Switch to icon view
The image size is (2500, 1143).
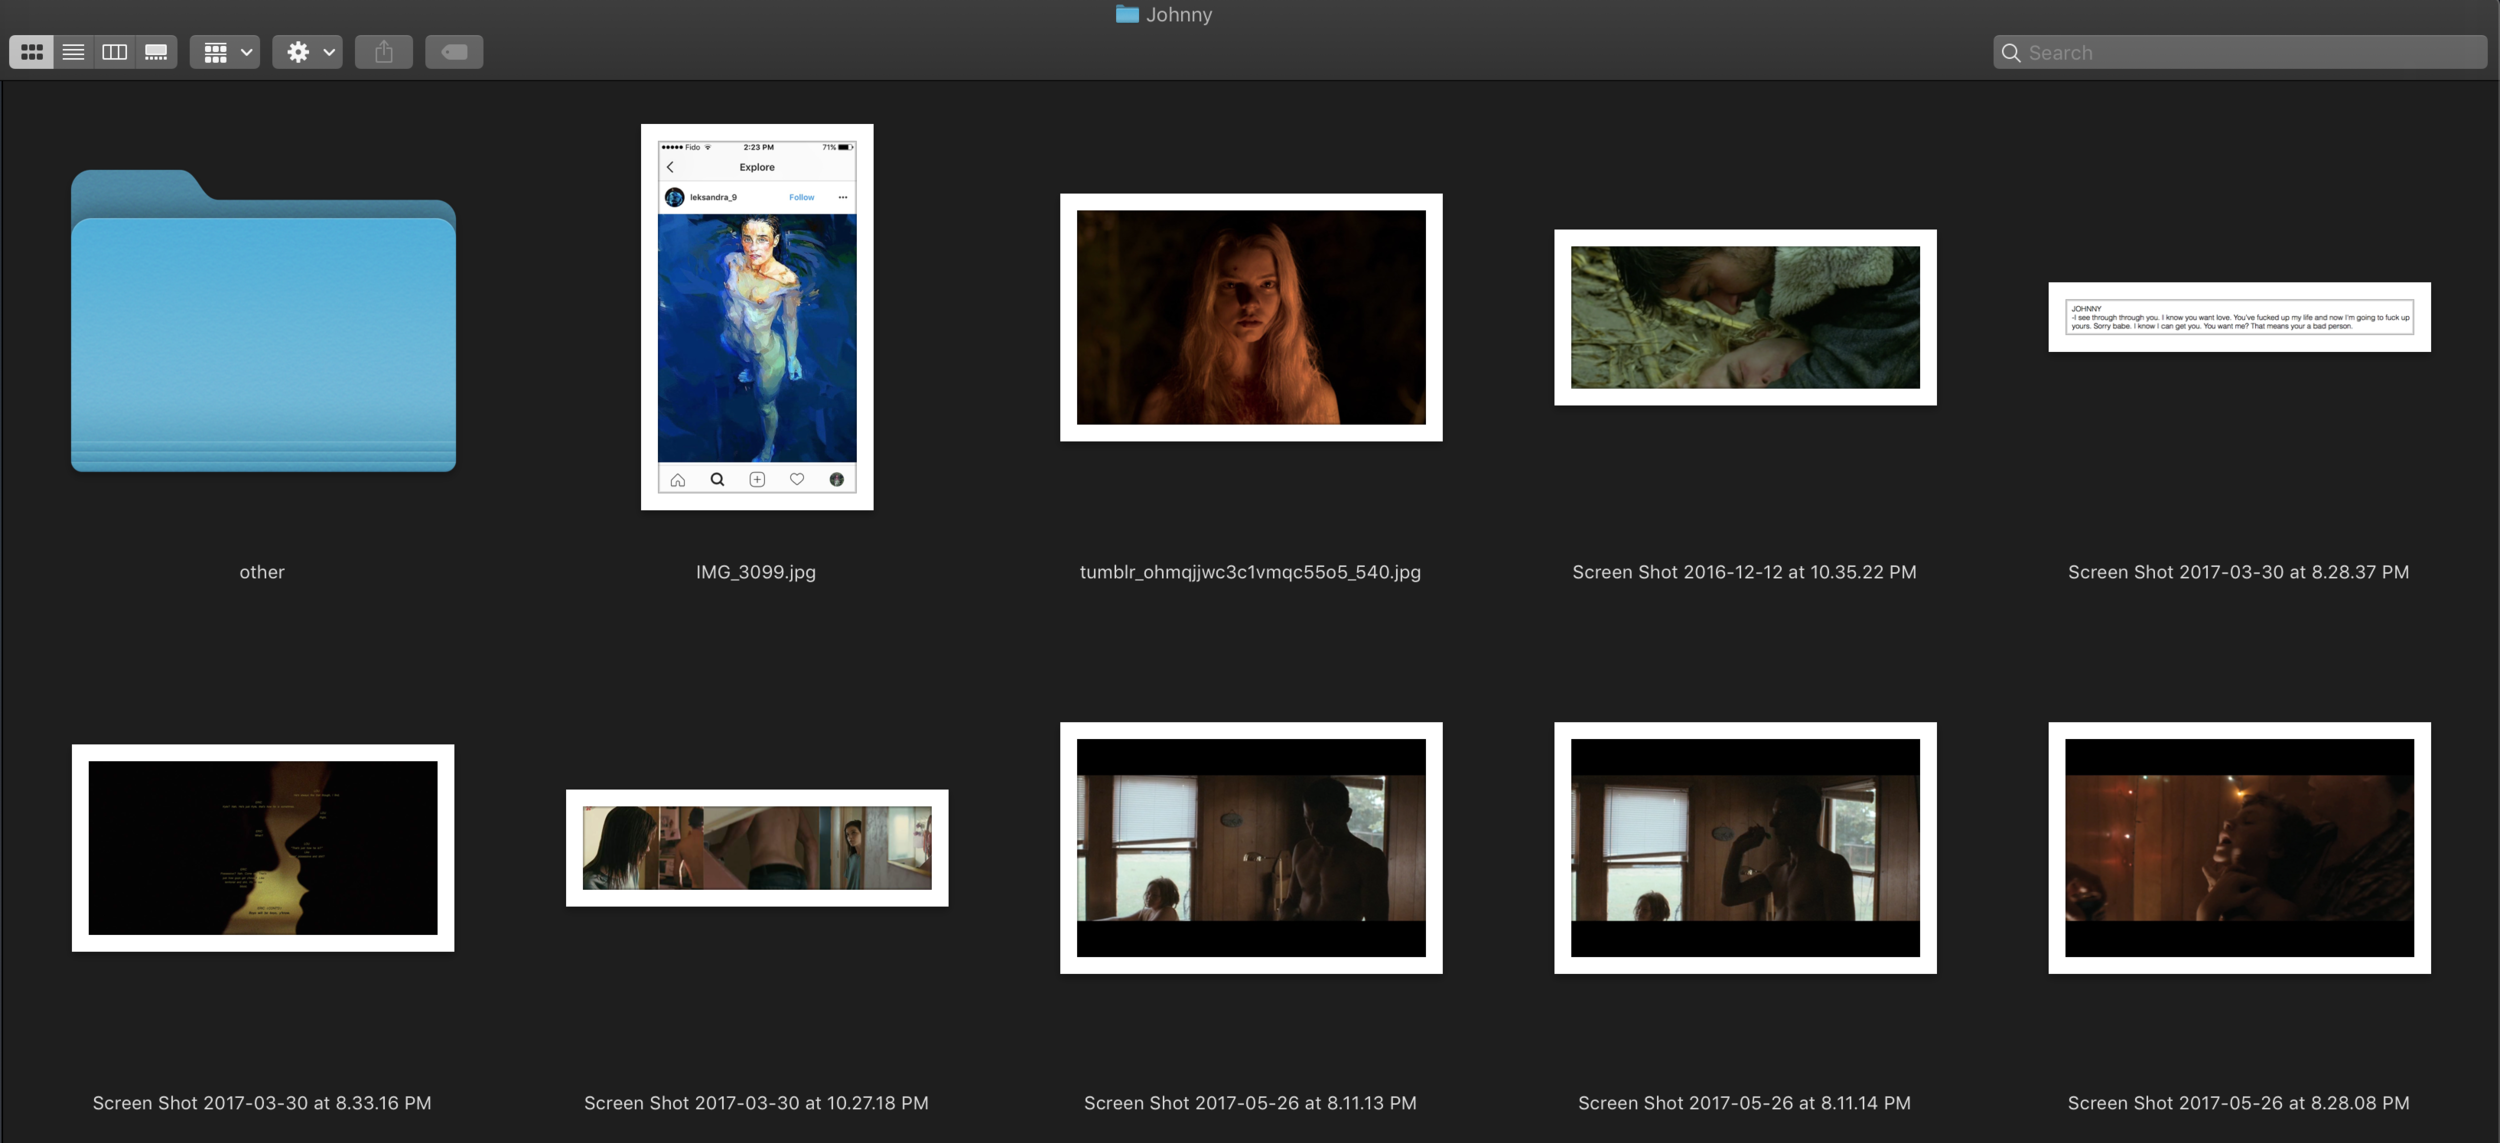click(x=31, y=52)
